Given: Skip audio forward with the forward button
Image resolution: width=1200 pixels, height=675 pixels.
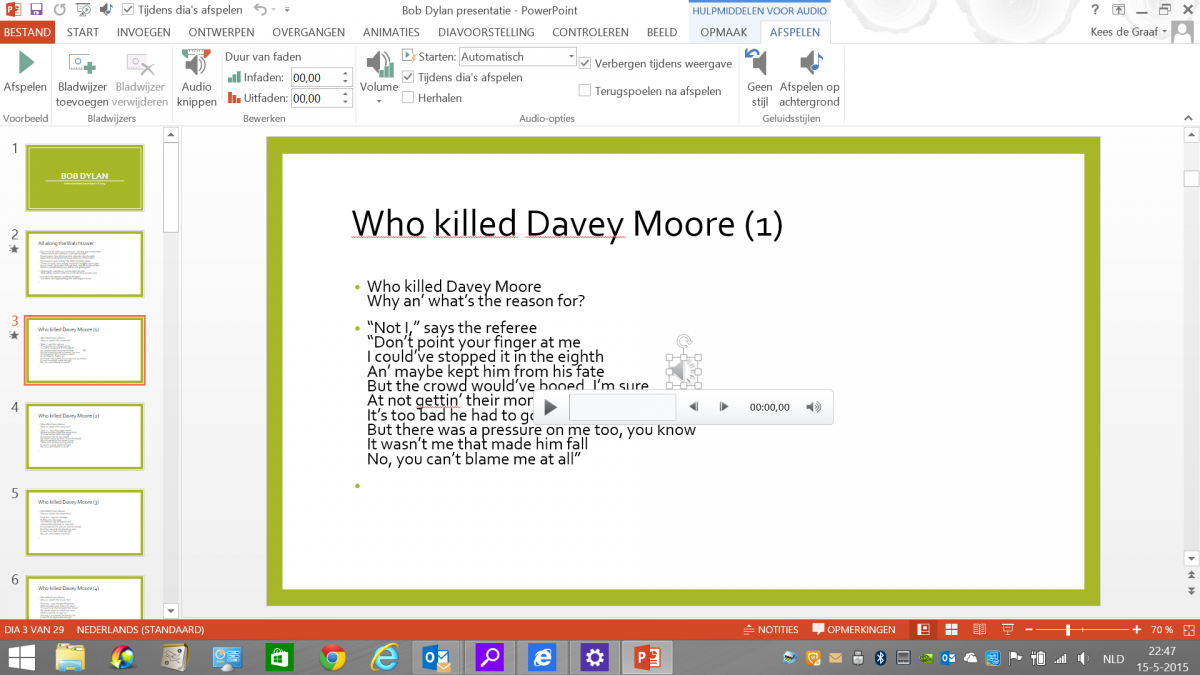Looking at the screenshot, I should (724, 407).
